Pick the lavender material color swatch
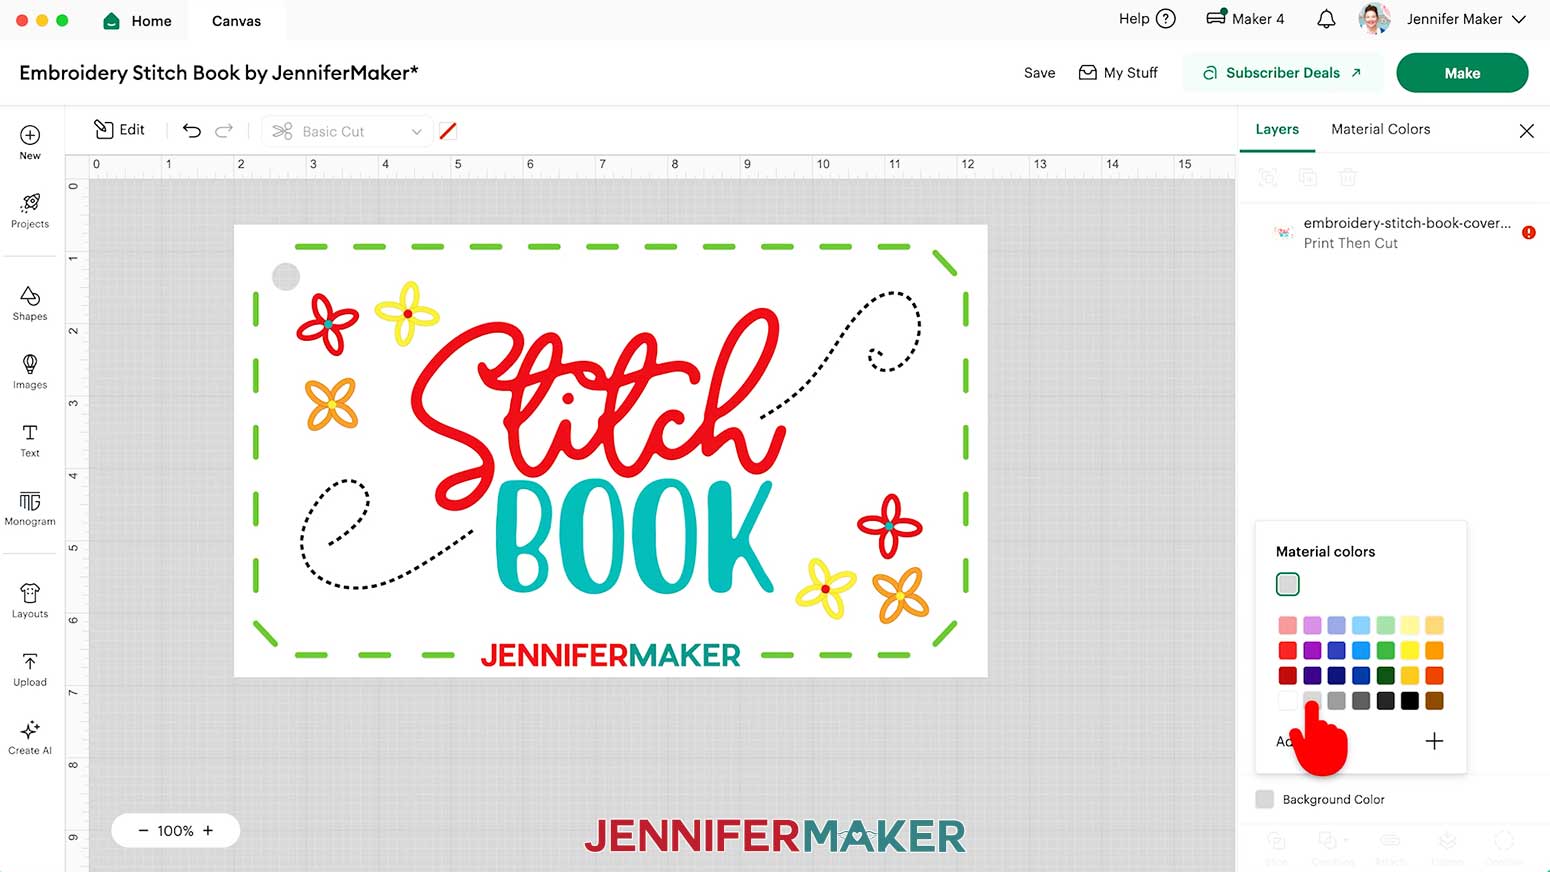 1312,625
